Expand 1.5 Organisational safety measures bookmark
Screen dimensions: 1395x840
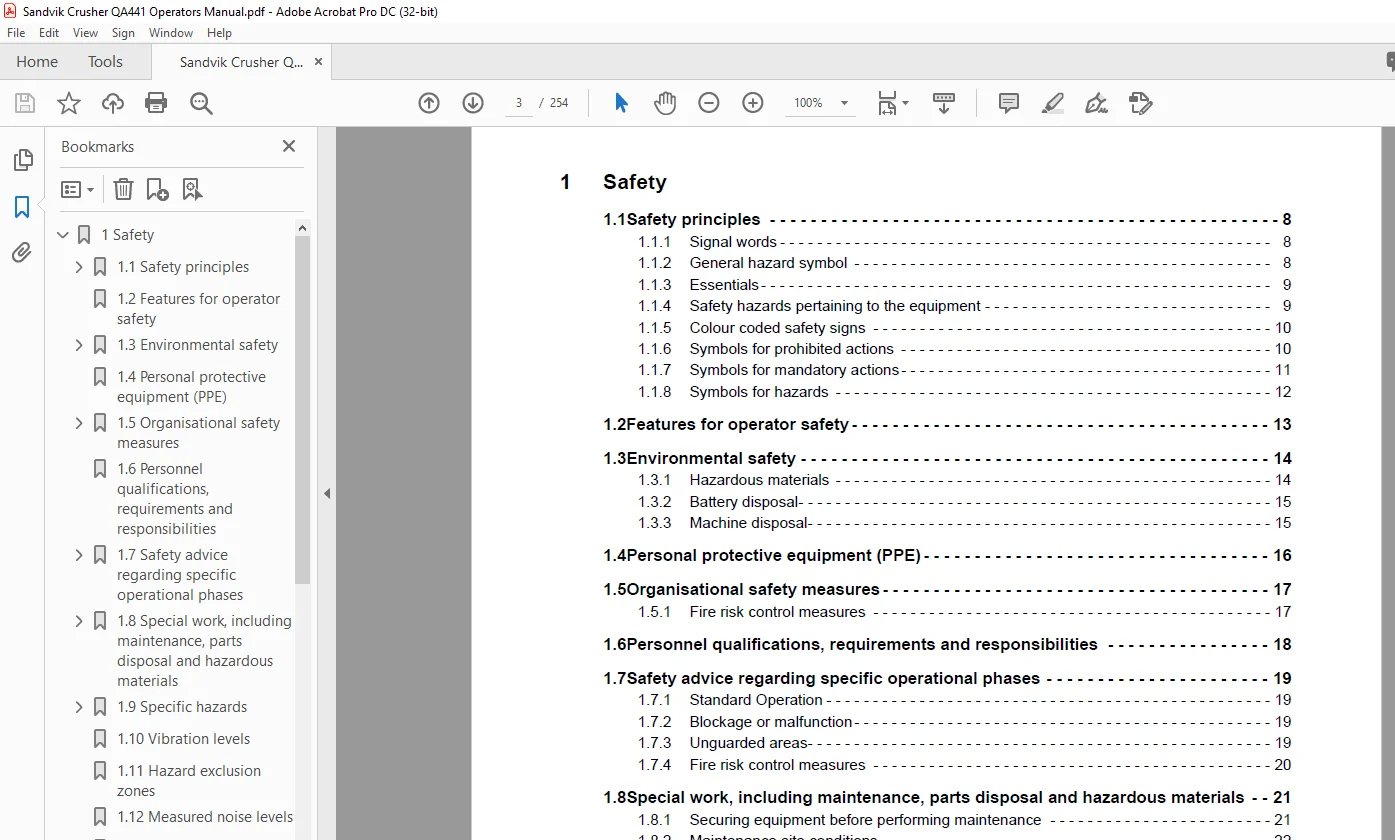79,423
